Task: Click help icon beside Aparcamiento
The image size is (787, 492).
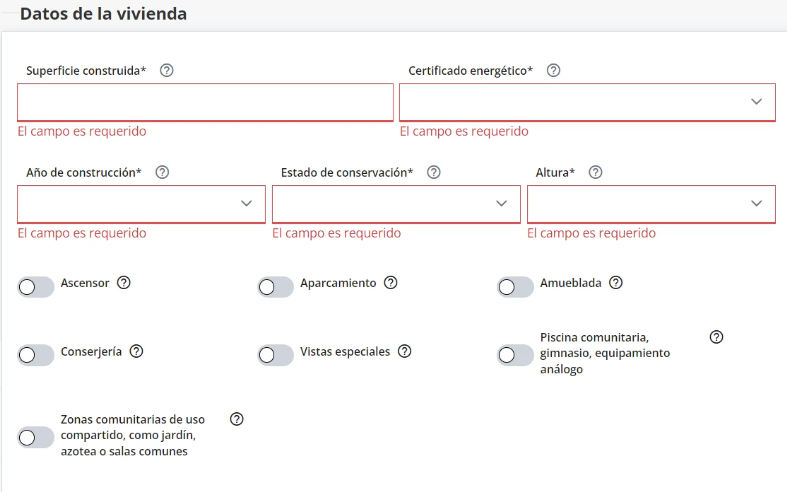Action: point(390,283)
